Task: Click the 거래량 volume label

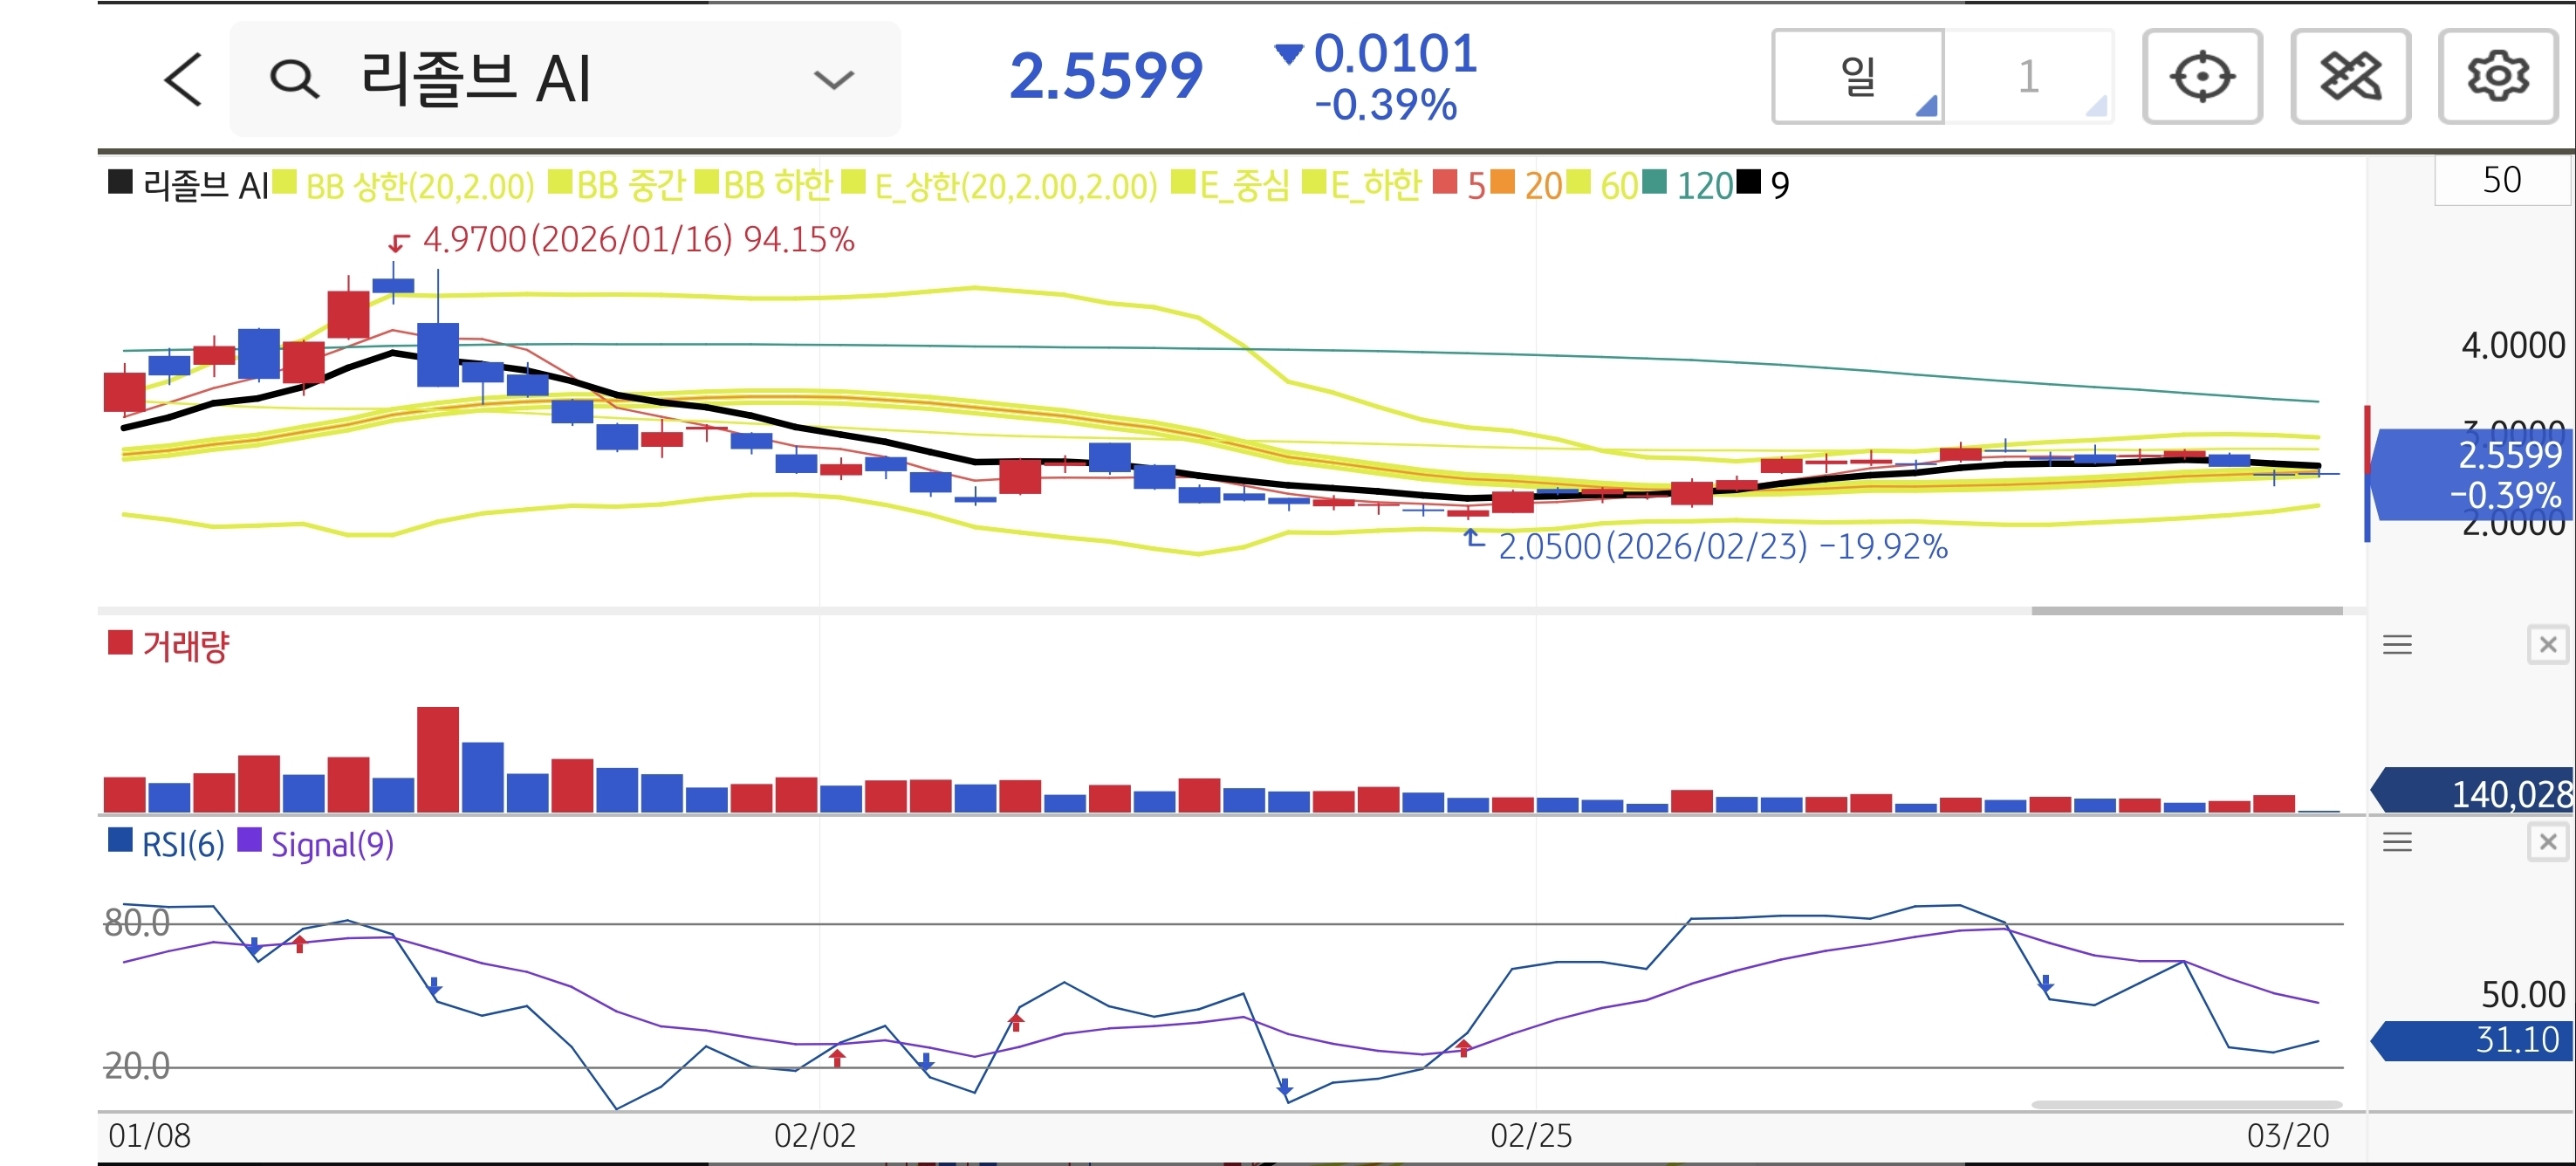Action: click(x=185, y=646)
